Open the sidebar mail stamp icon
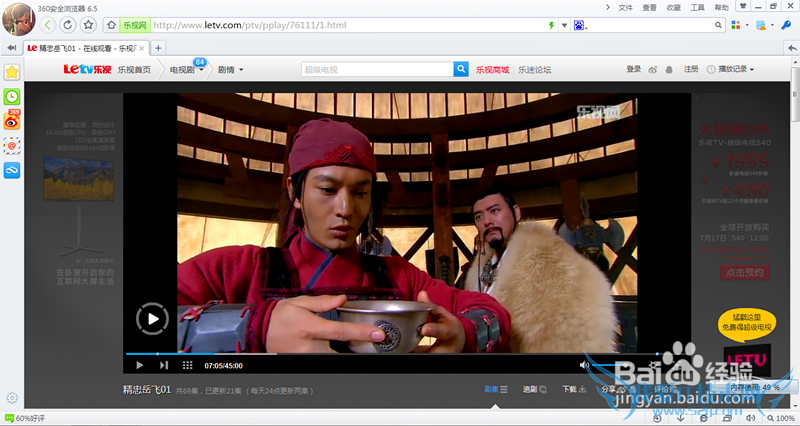Image resolution: width=800 pixels, height=426 pixels. pyautogui.click(x=12, y=145)
